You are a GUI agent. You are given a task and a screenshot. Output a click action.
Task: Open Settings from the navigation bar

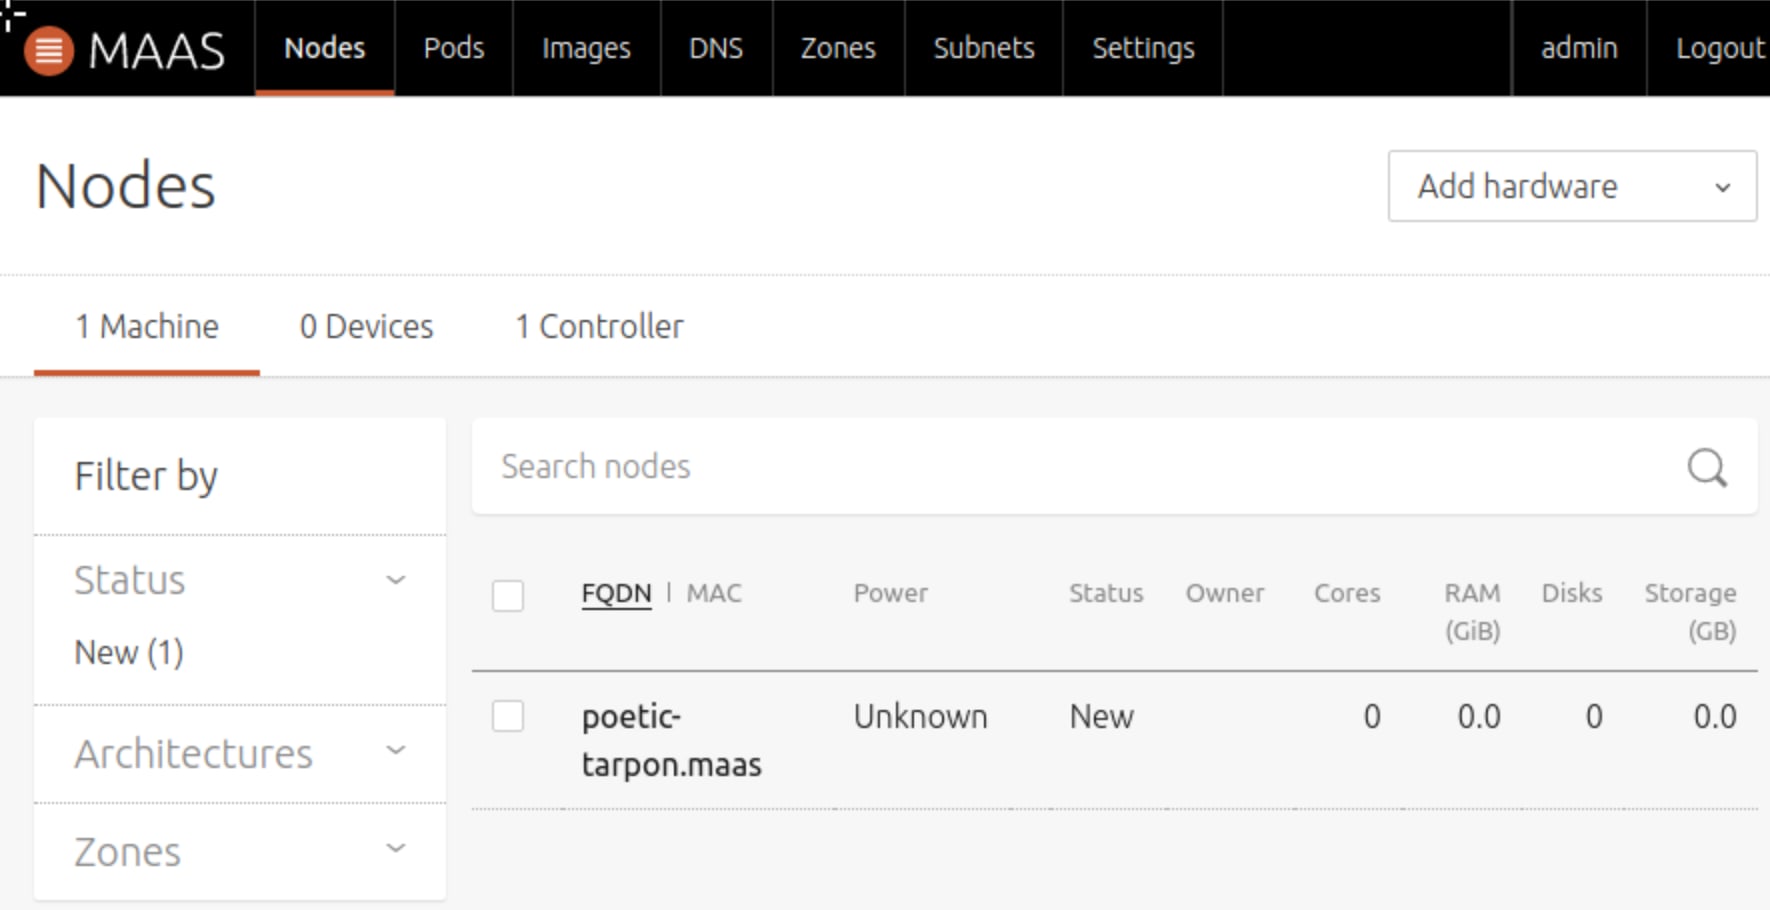point(1143,48)
